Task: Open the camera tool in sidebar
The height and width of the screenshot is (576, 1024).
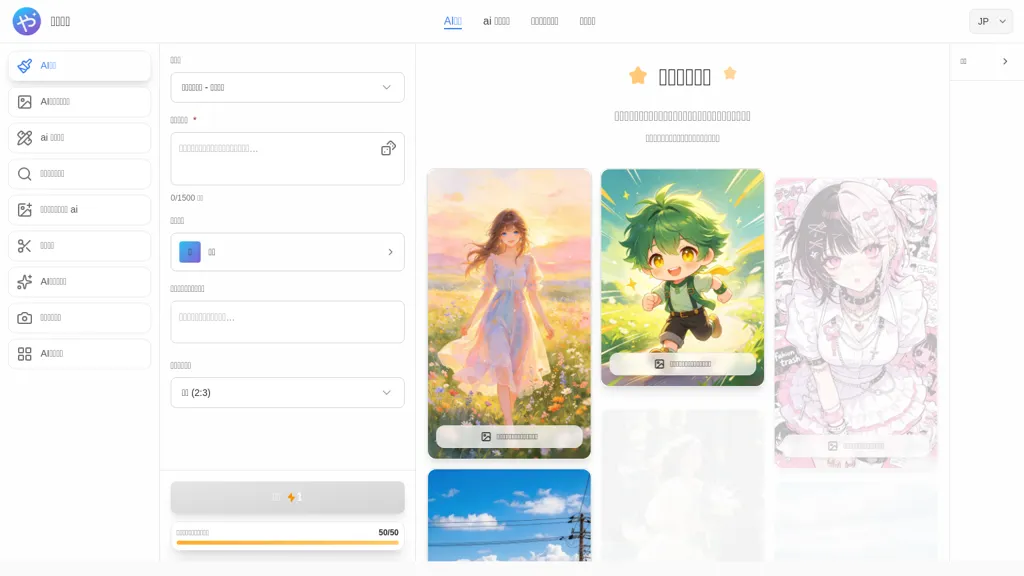Action: click(x=80, y=317)
